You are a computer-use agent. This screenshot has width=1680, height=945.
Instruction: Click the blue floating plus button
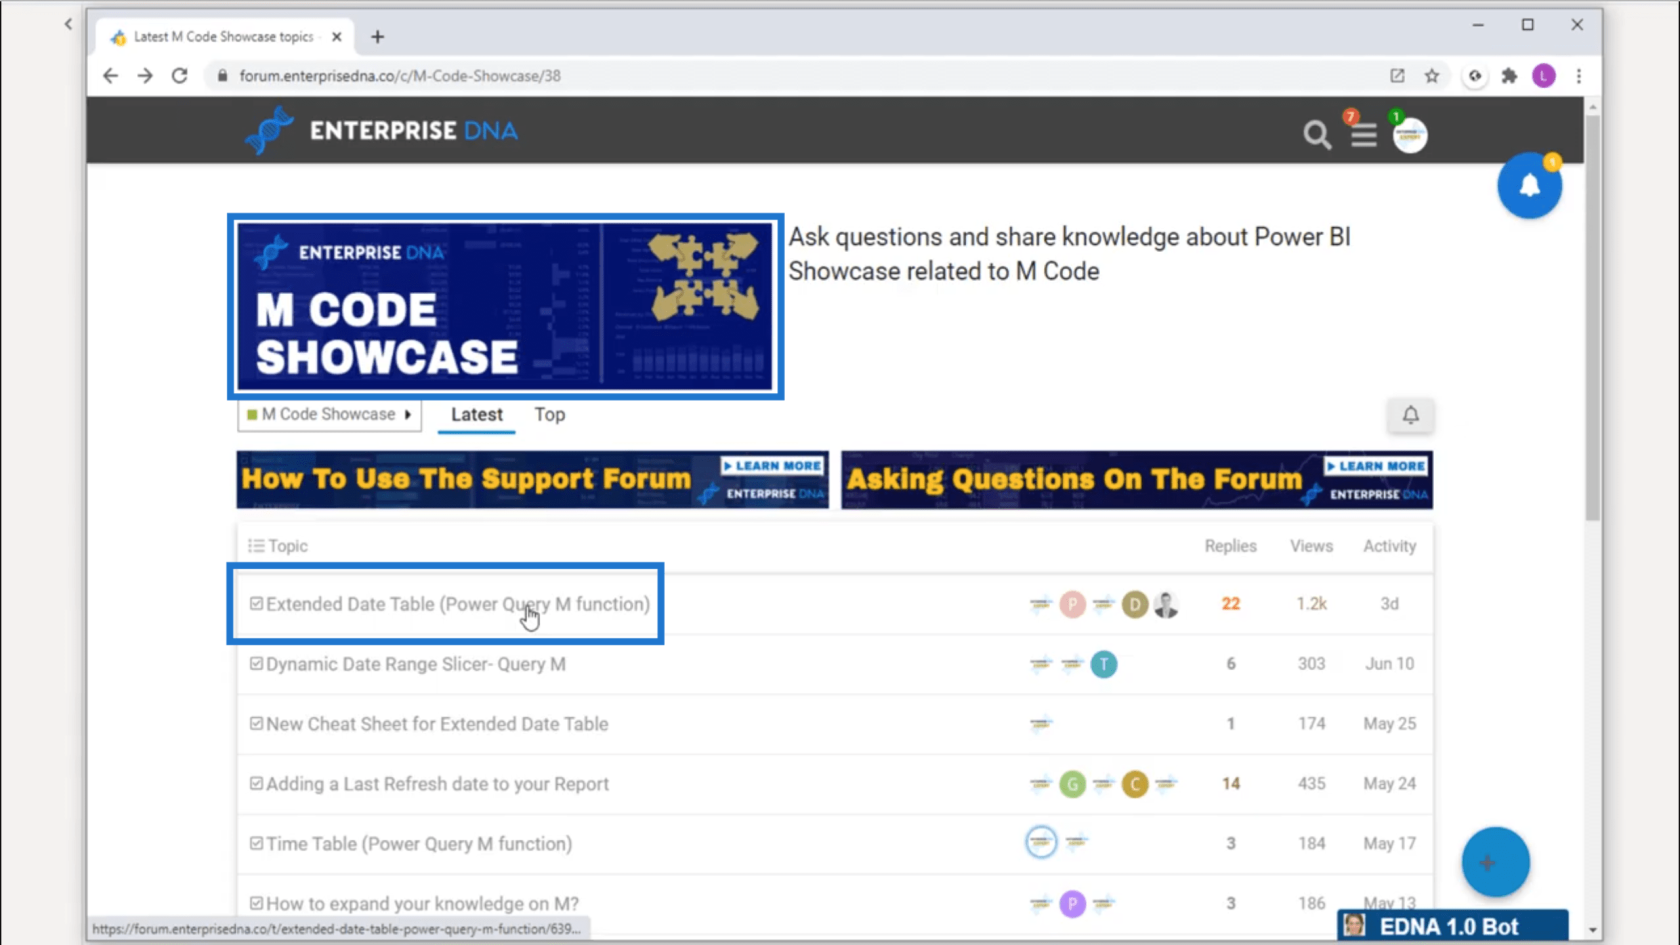(1495, 862)
